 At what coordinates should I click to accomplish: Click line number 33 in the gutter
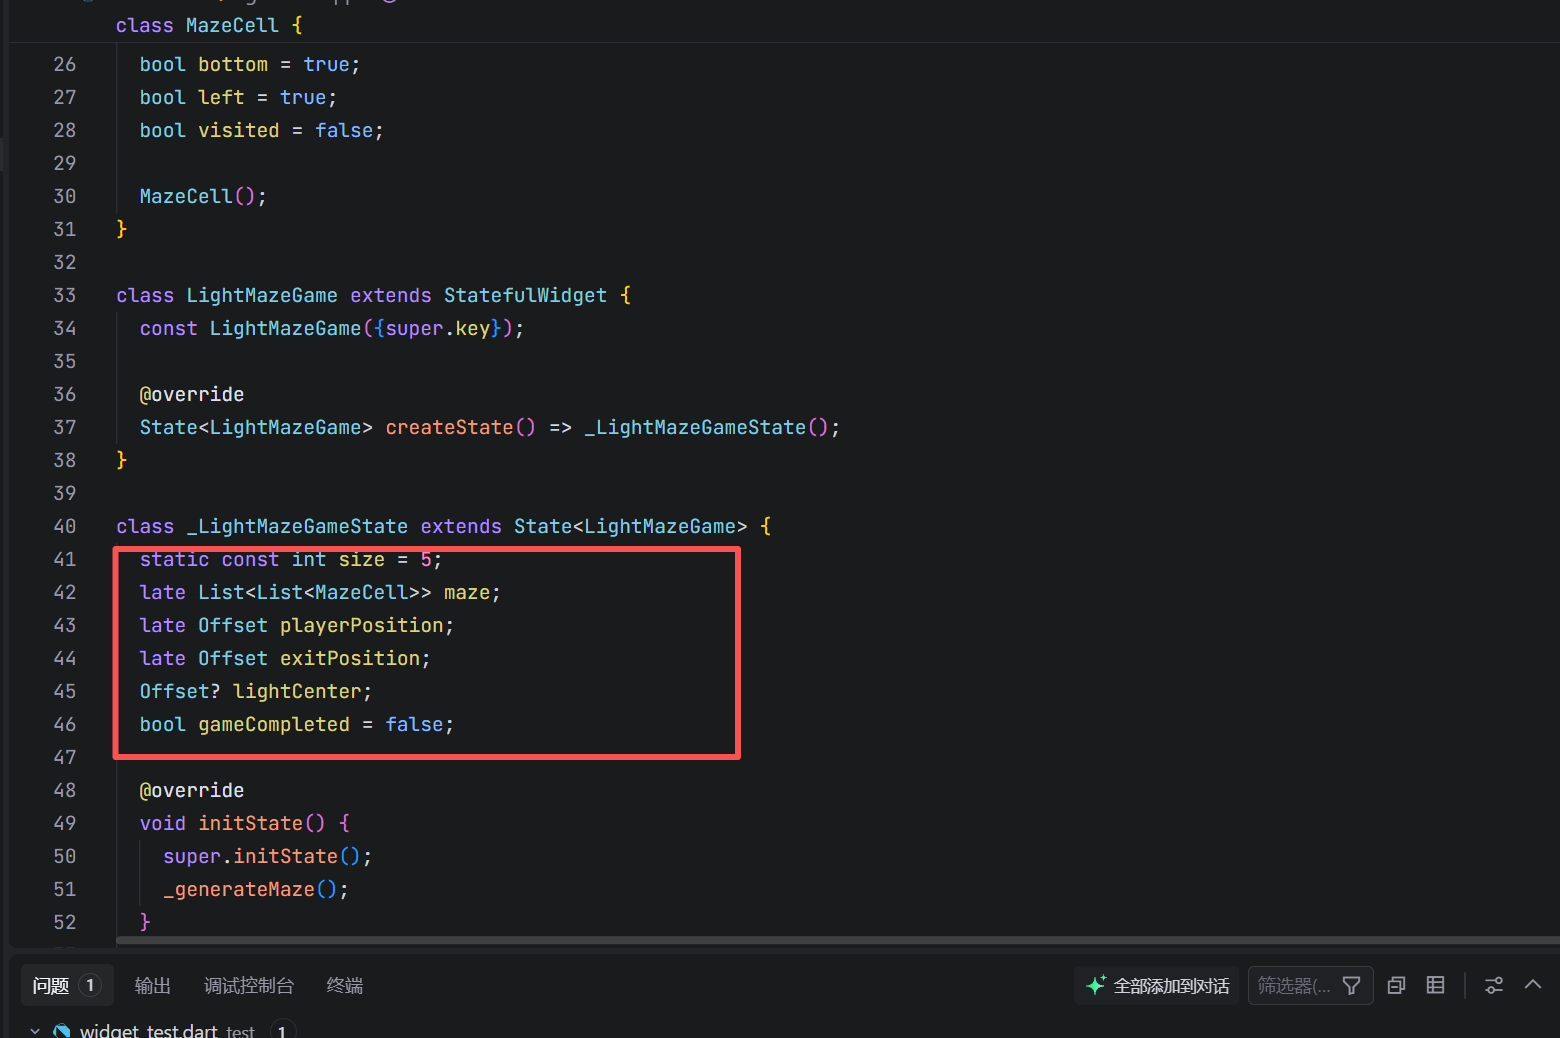(x=65, y=295)
